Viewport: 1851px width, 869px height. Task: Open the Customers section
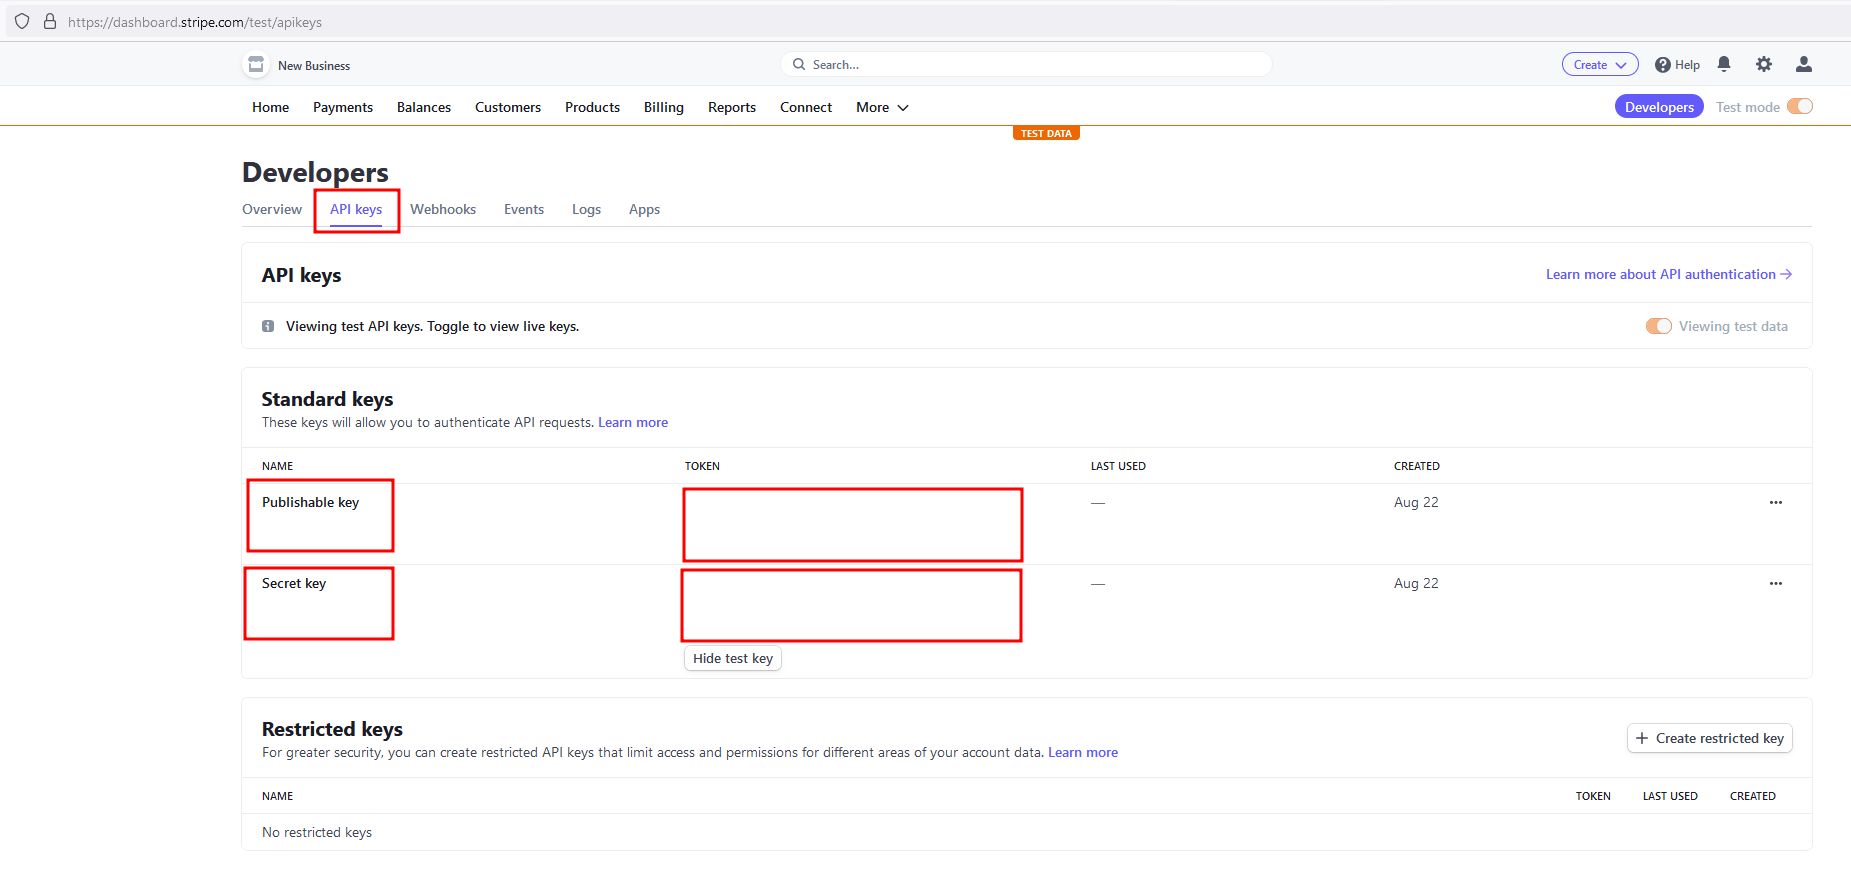508,107
